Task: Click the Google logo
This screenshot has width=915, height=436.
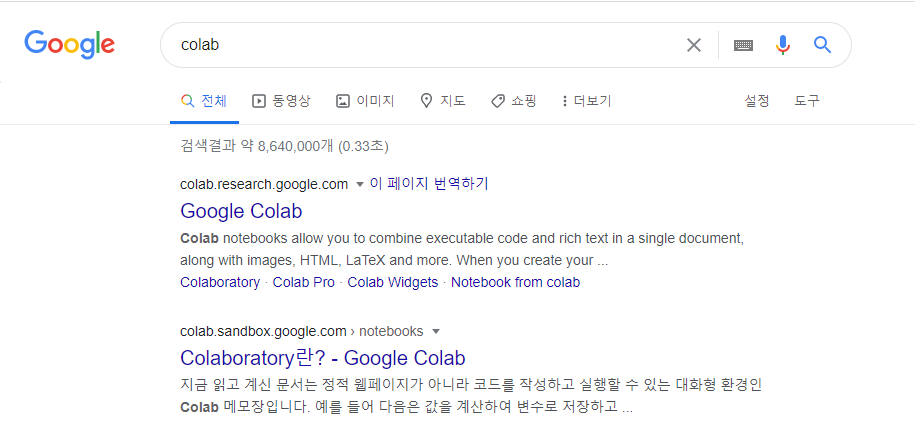Action: (69, 45)
